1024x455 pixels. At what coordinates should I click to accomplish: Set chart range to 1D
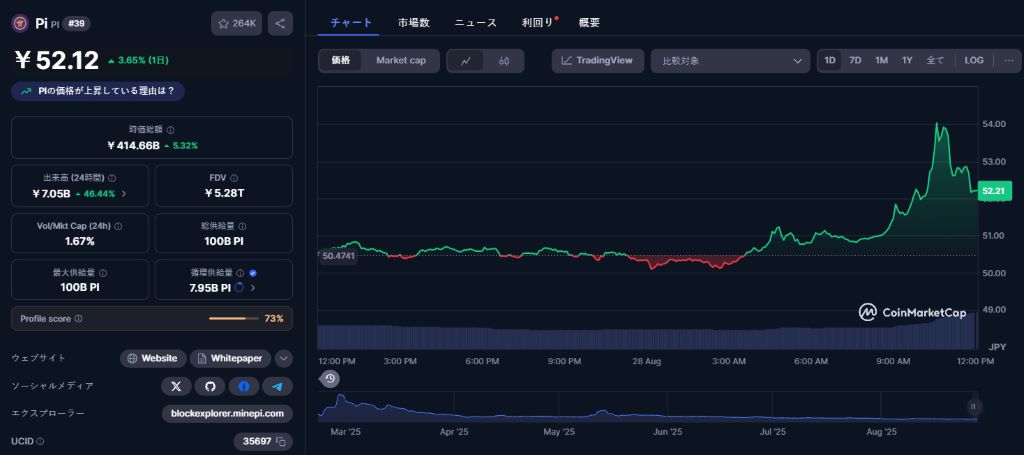[x=830, y=61]
